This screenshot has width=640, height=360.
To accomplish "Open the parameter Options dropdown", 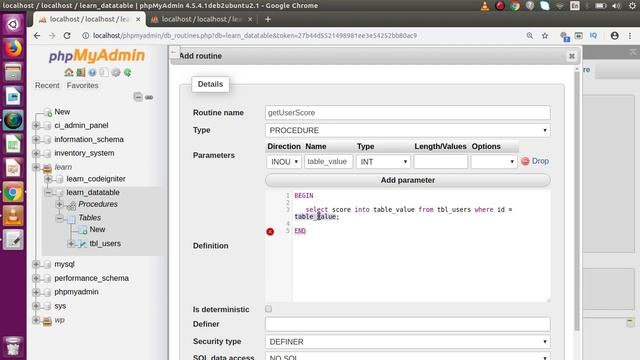I will (x=494, y=162).
